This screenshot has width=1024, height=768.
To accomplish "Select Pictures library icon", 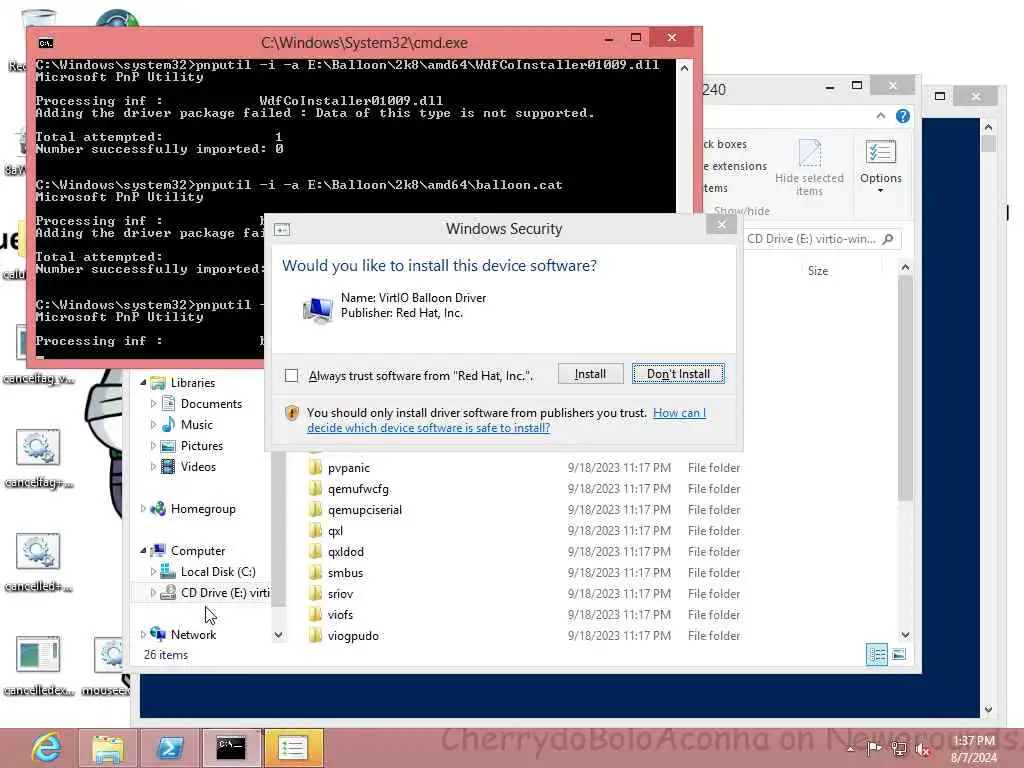I will point(168,445).
